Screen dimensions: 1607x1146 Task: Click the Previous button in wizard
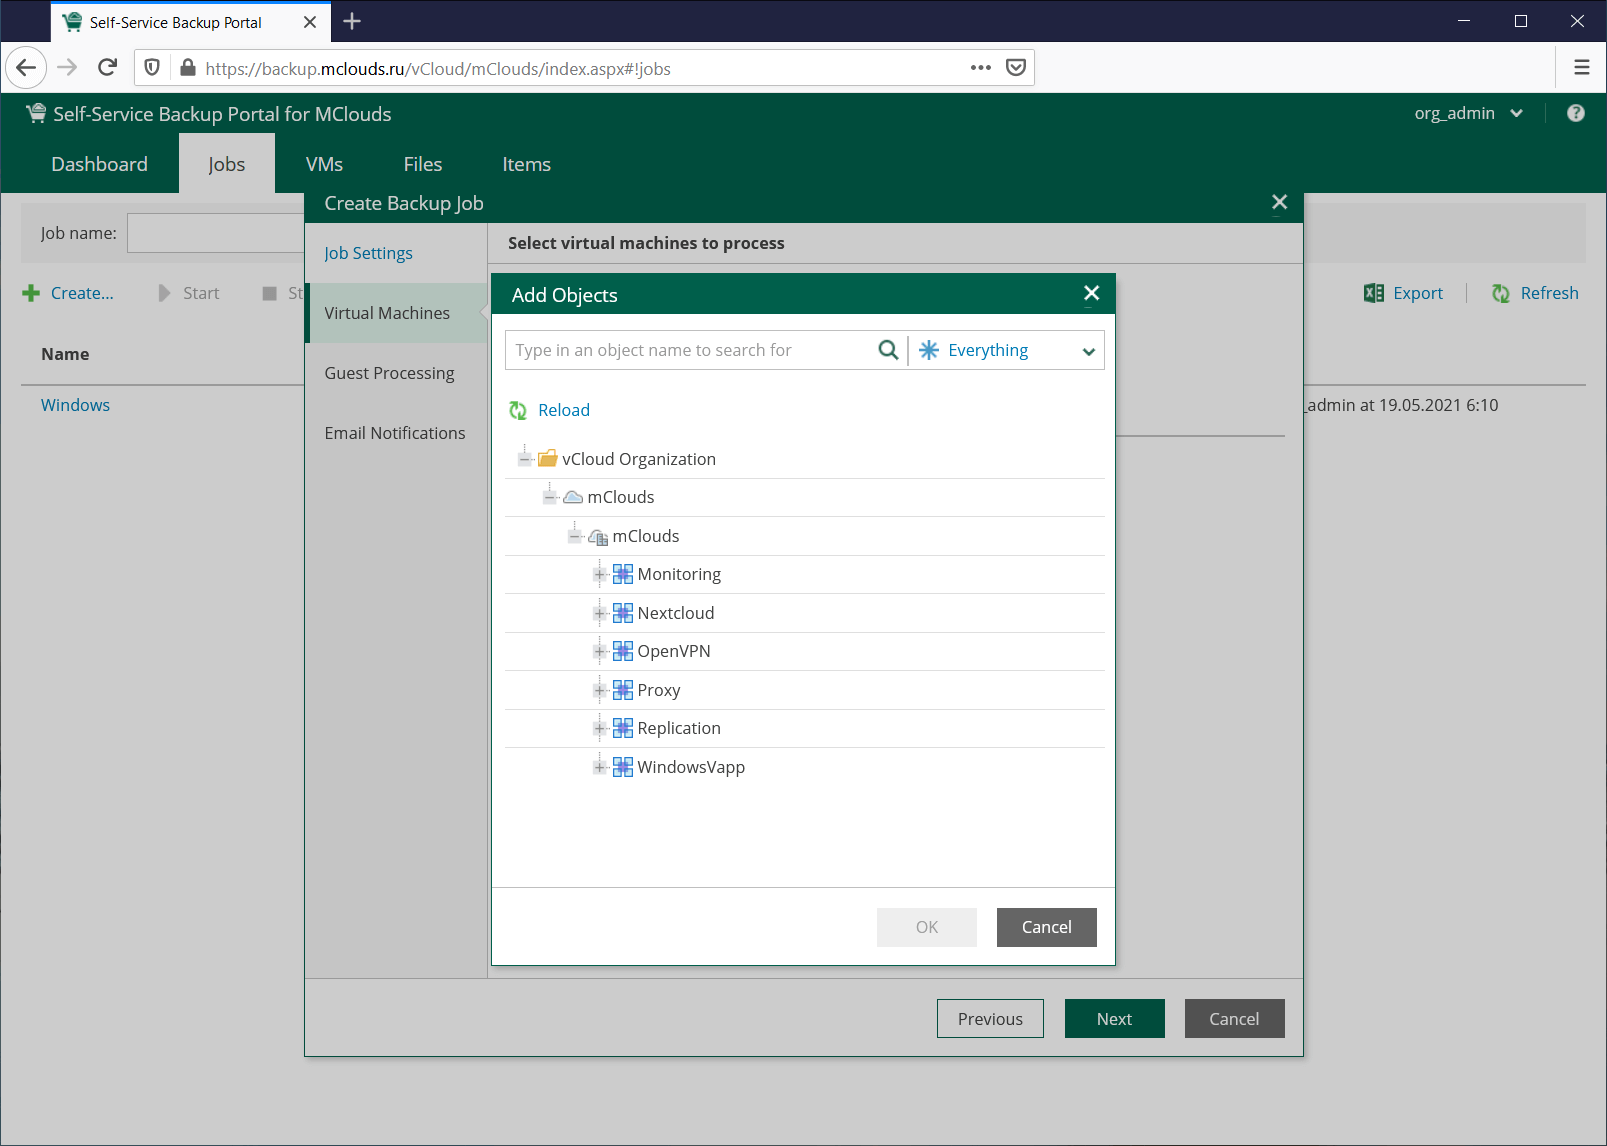click(x=990, y=1018)
